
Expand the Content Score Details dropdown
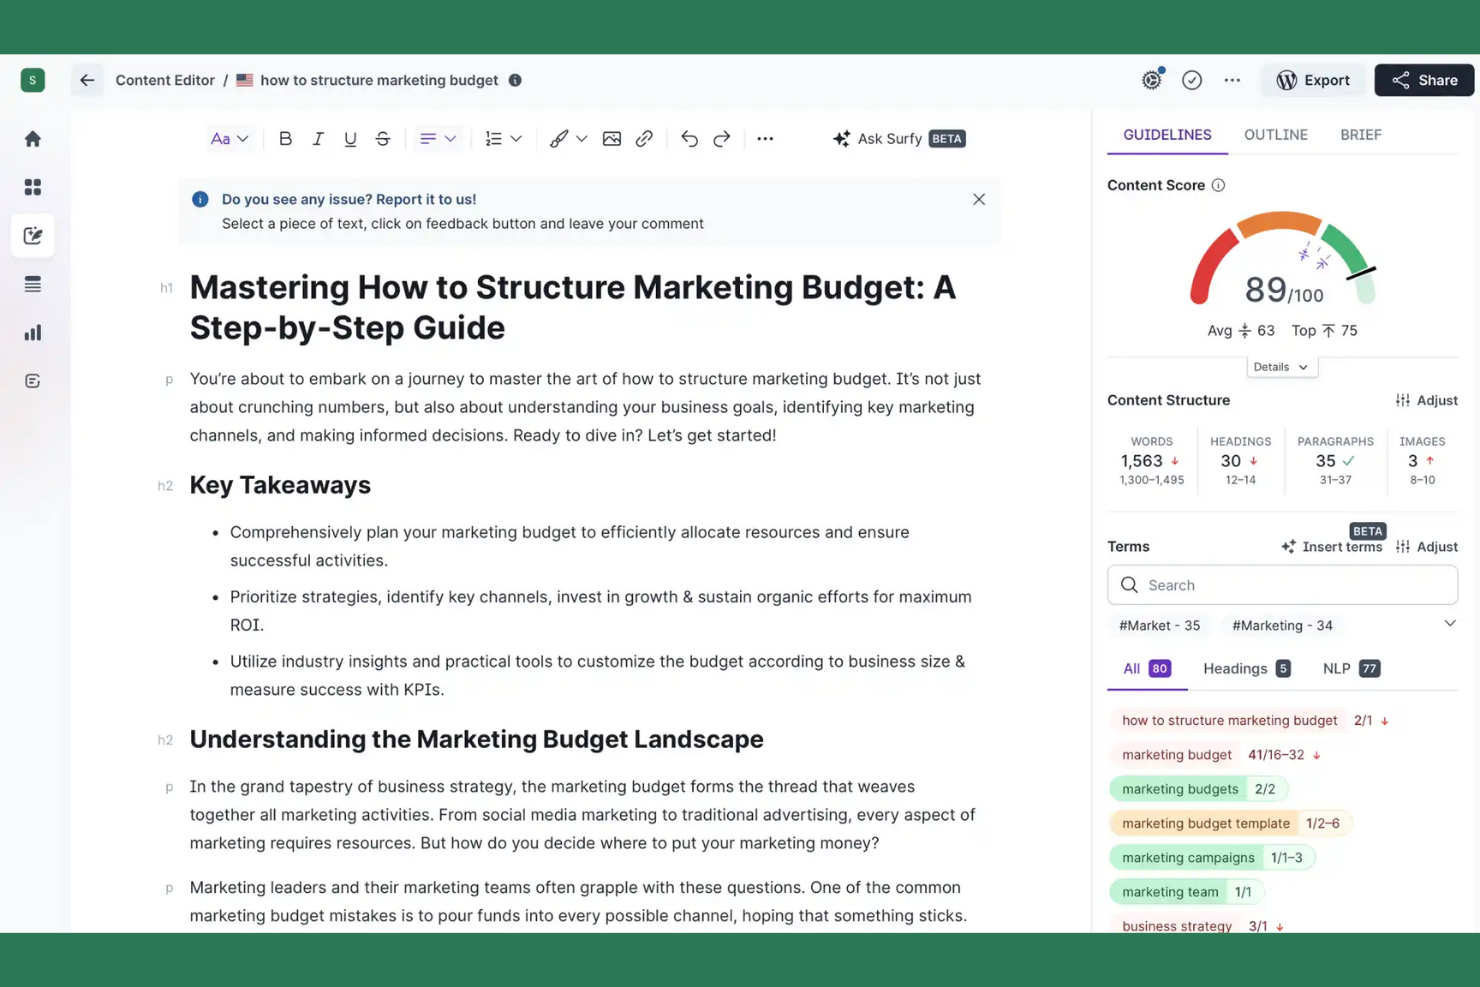(x=1282, y=367)
